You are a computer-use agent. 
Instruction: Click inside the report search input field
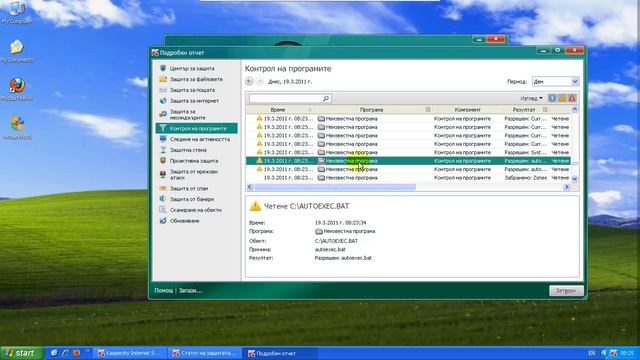(x=286, y=98)
